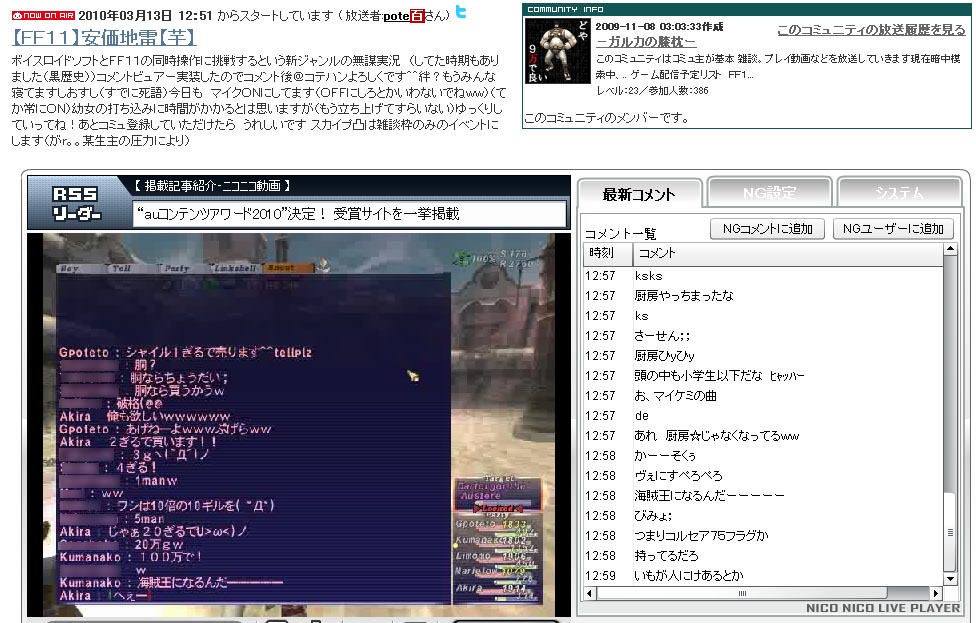Select the comment "いもが人にけあるとか"
Image resolution: width=976 pixels, height=623 pixels.
point(763,576)
